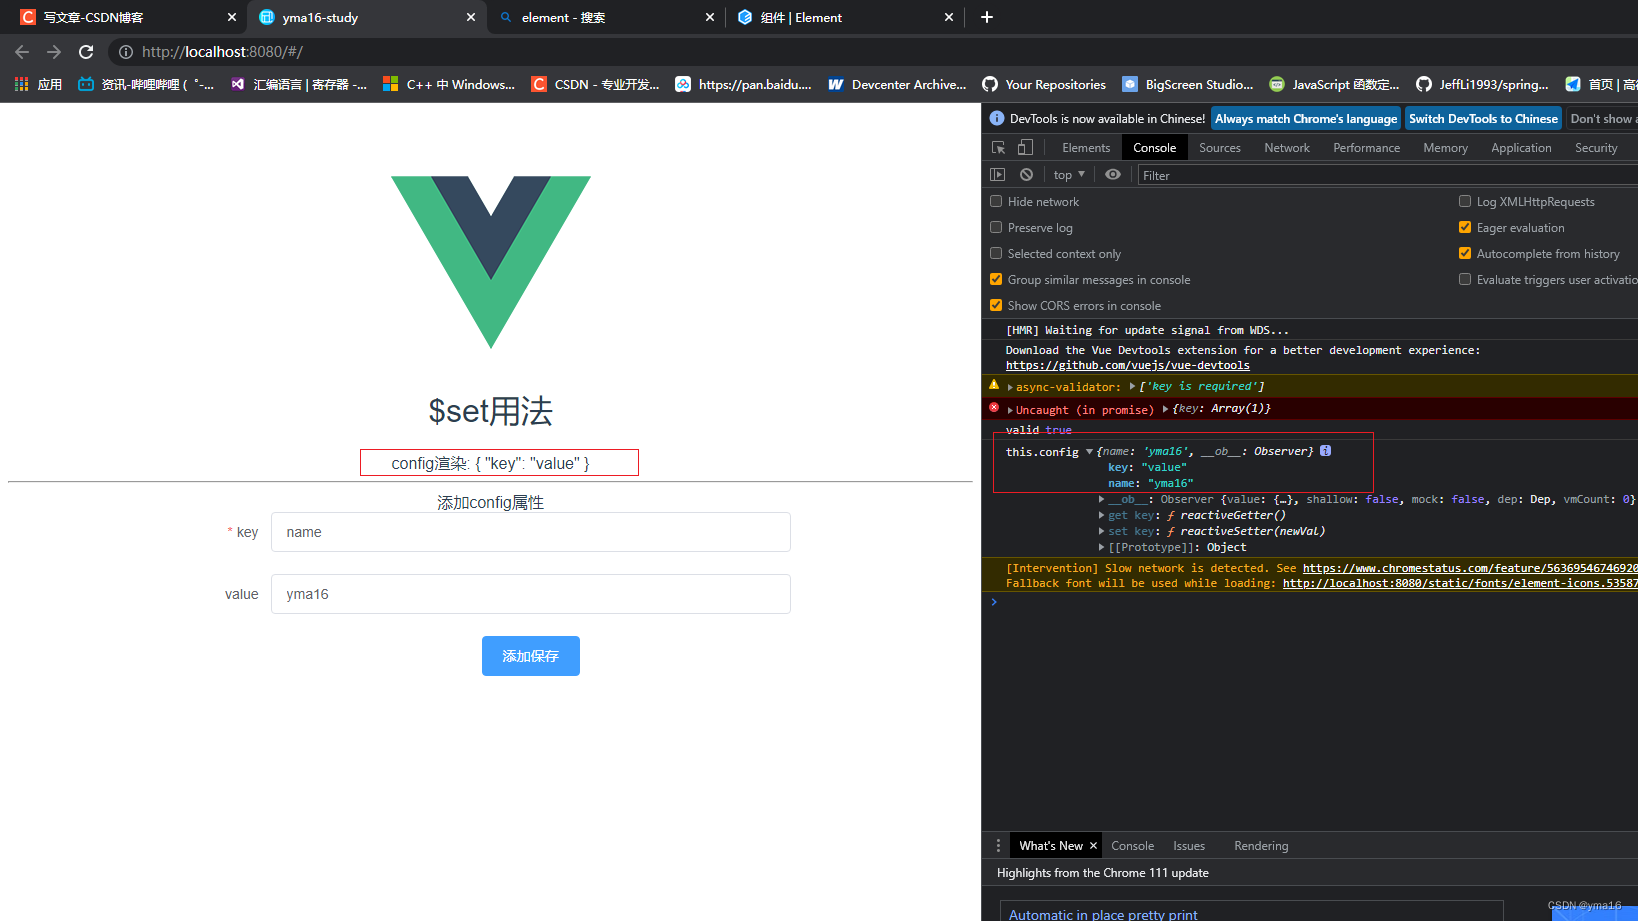Screen dimensions: 1638x921
Task: Open the C++ 中 Windows bookmark
Action: click(x=449, y=85)
